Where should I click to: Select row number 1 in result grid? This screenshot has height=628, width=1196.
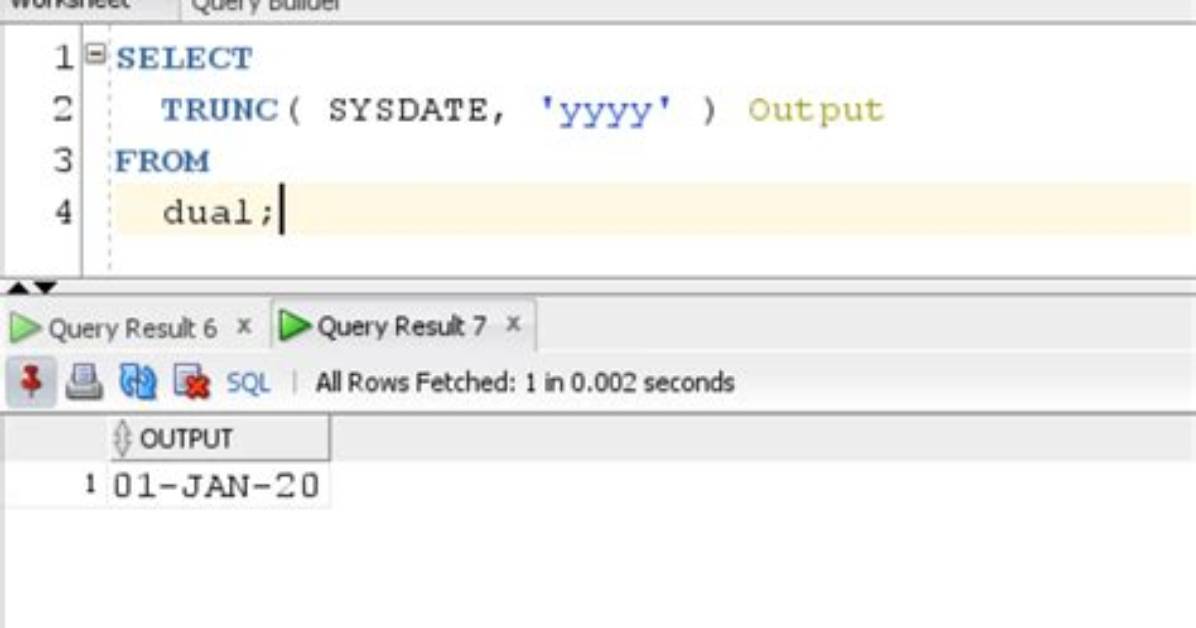[90, 484]
